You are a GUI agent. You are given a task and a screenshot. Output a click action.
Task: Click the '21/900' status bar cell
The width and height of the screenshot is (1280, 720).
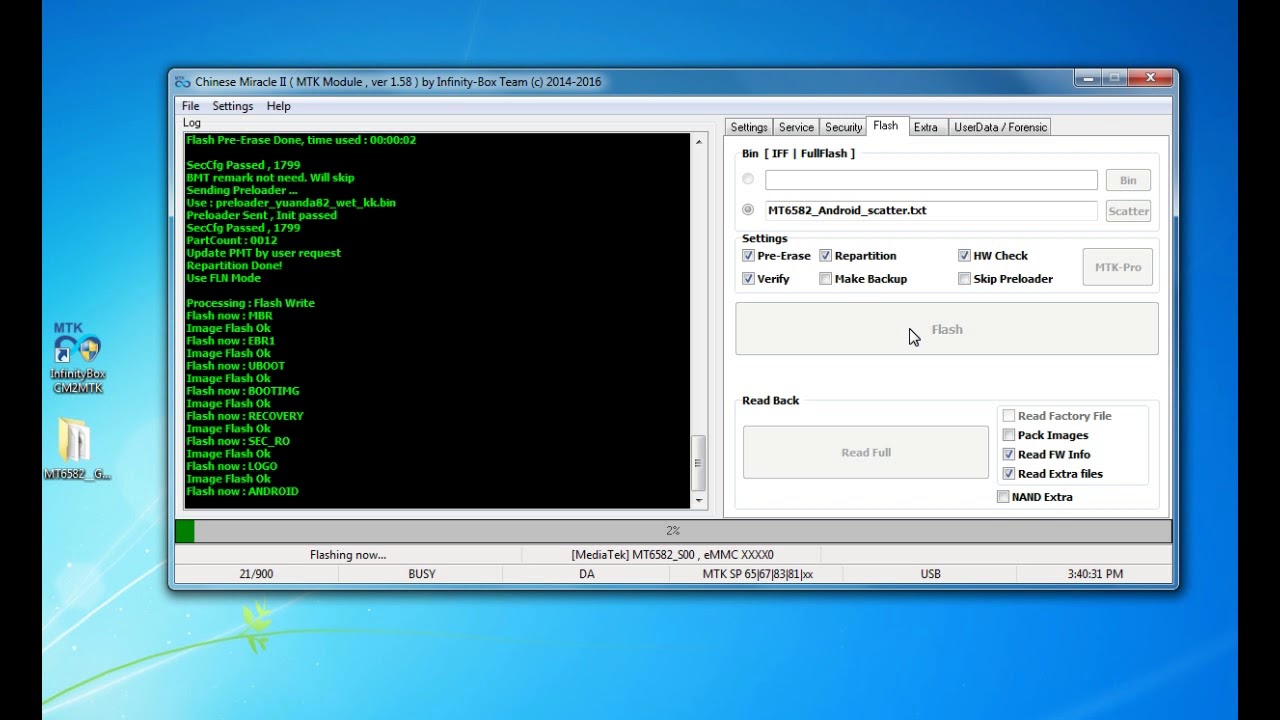tap(256, 574)
